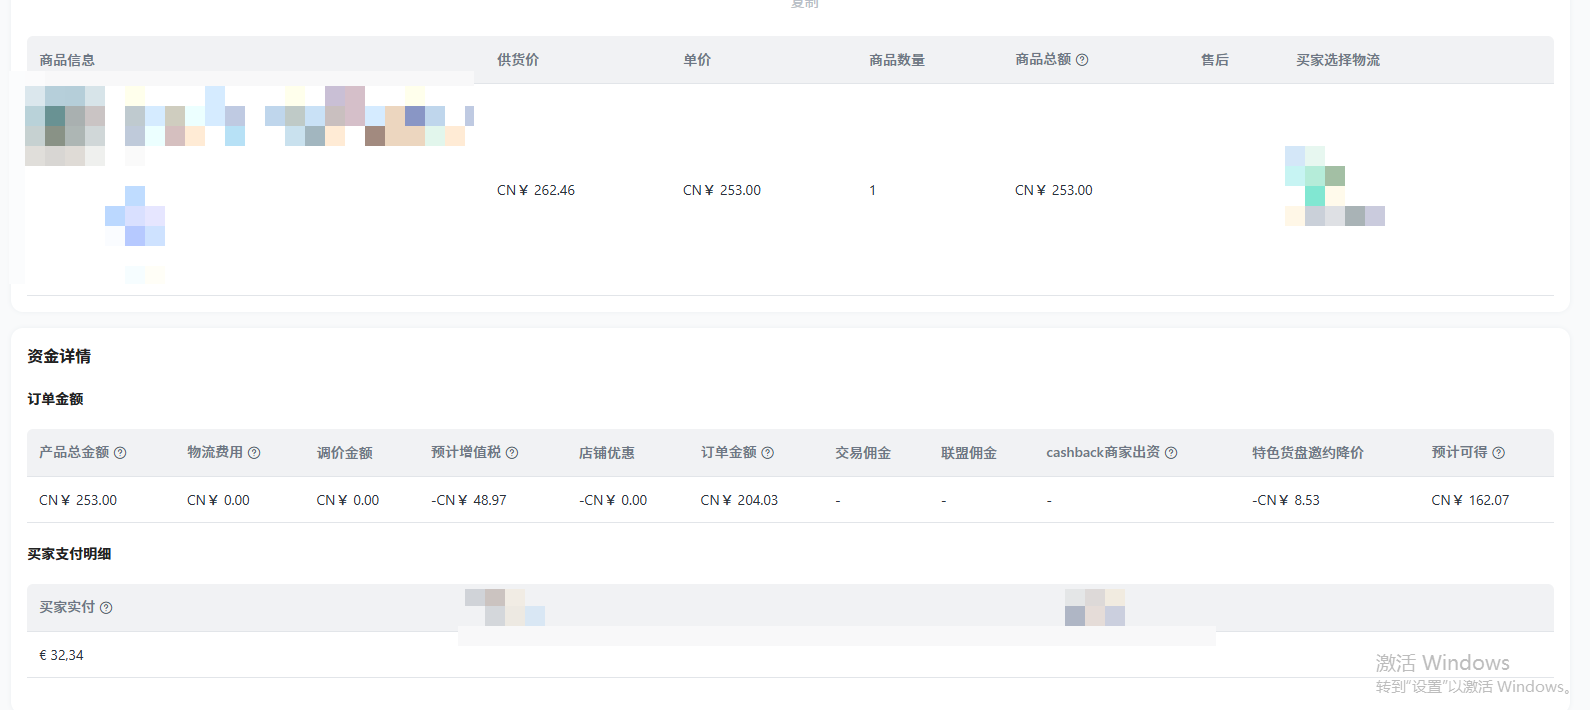
Task: Show the 预计增值税 info icon tooltip
Action: point(512,453)
